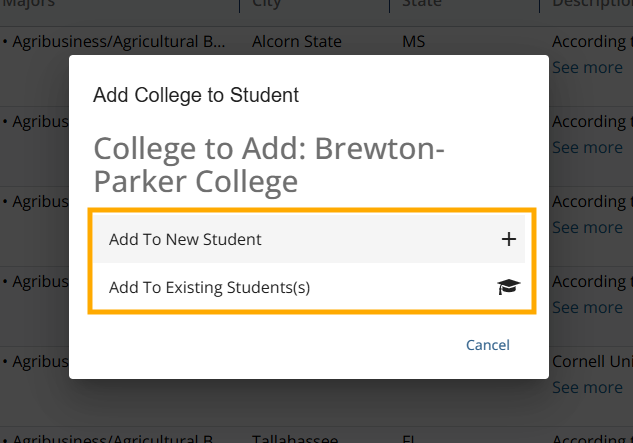Choose Add To Existing Students(s) option

[309, 287]
